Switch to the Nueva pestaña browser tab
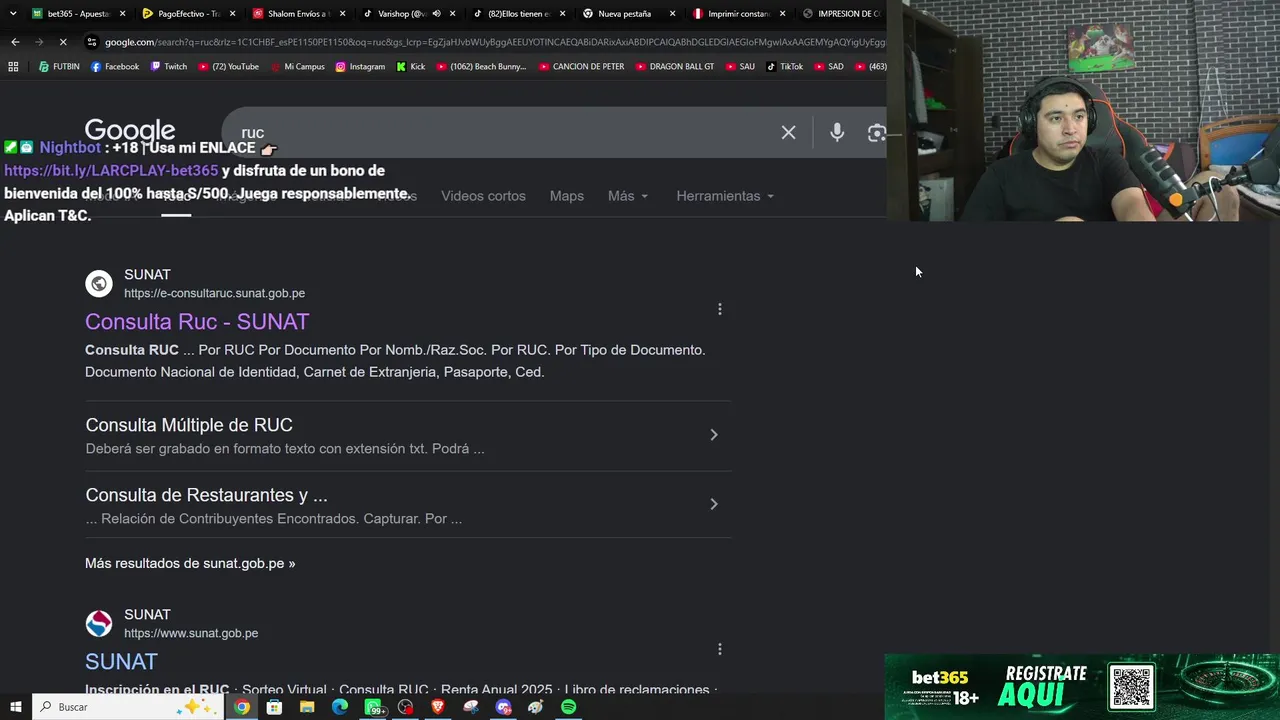The height and width of the screenshot is (720, 1280). tap(629, 14)
